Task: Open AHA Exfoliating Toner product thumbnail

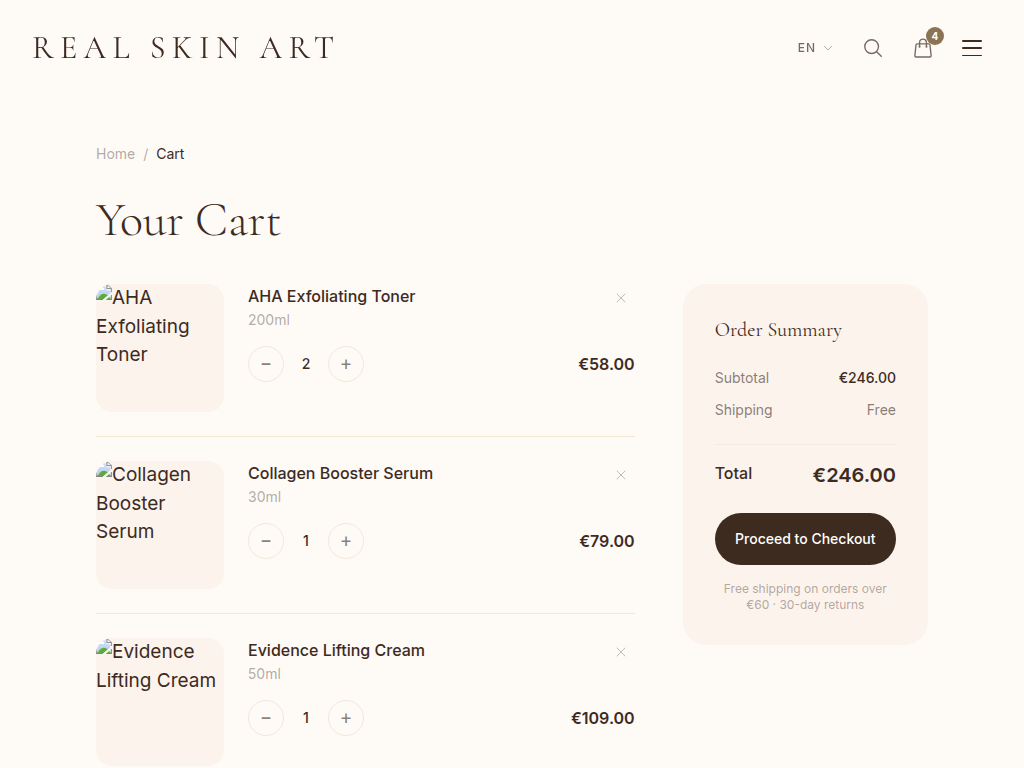Action: click(x=160, y=348)
